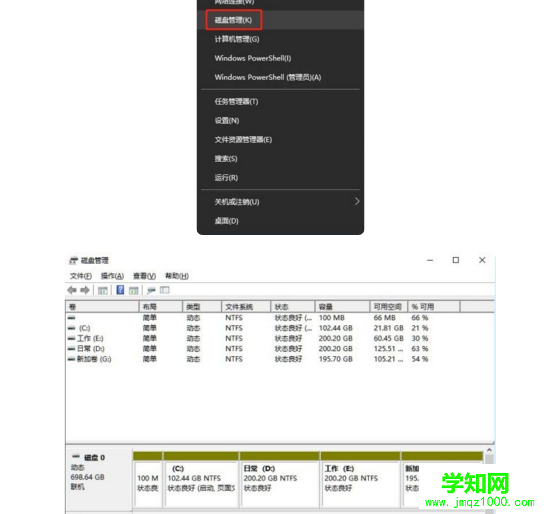Viewport: 546px width, 514px height.
Task: Click the 磁盘 0 disk icon
Action: coord(76,457)
